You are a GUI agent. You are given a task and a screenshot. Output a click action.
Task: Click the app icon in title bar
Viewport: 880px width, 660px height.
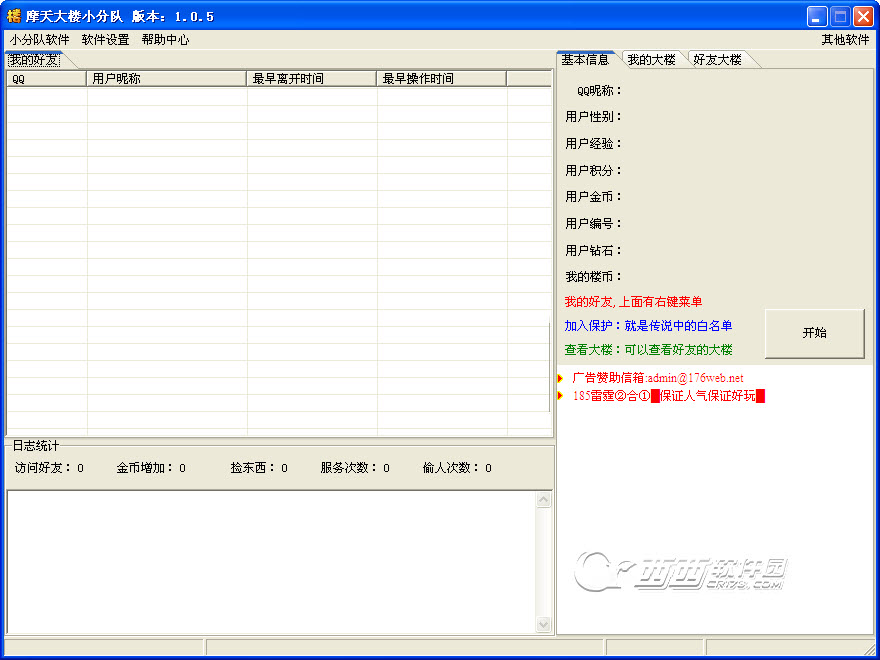(14, 16)
